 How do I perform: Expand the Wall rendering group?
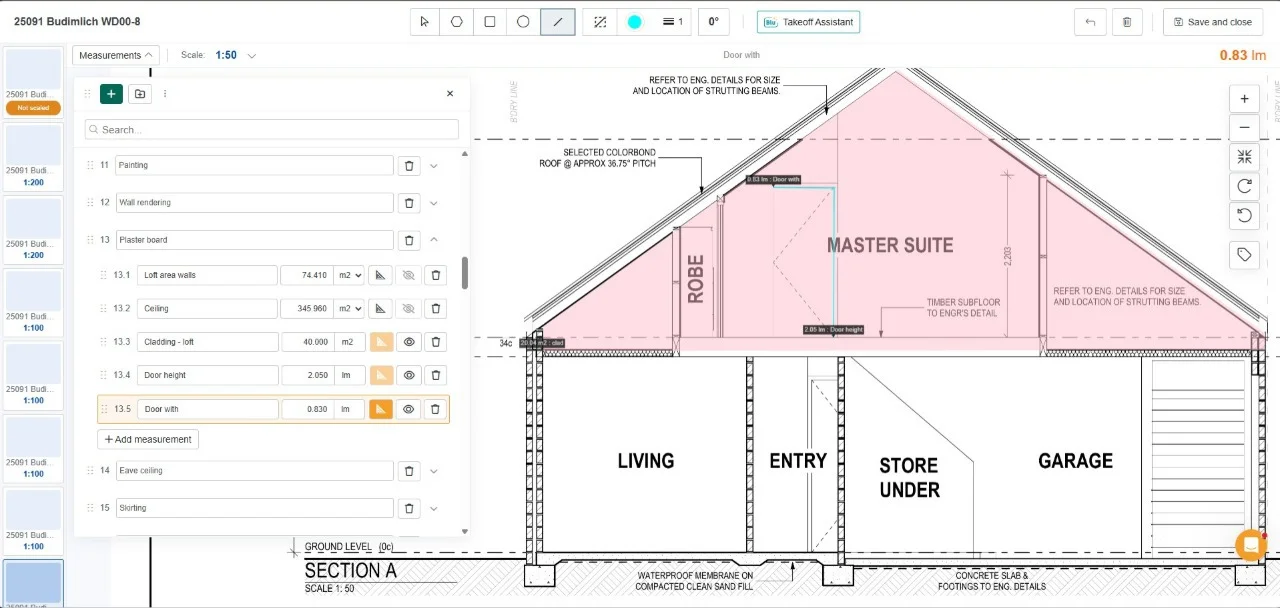tap(434, 203)
